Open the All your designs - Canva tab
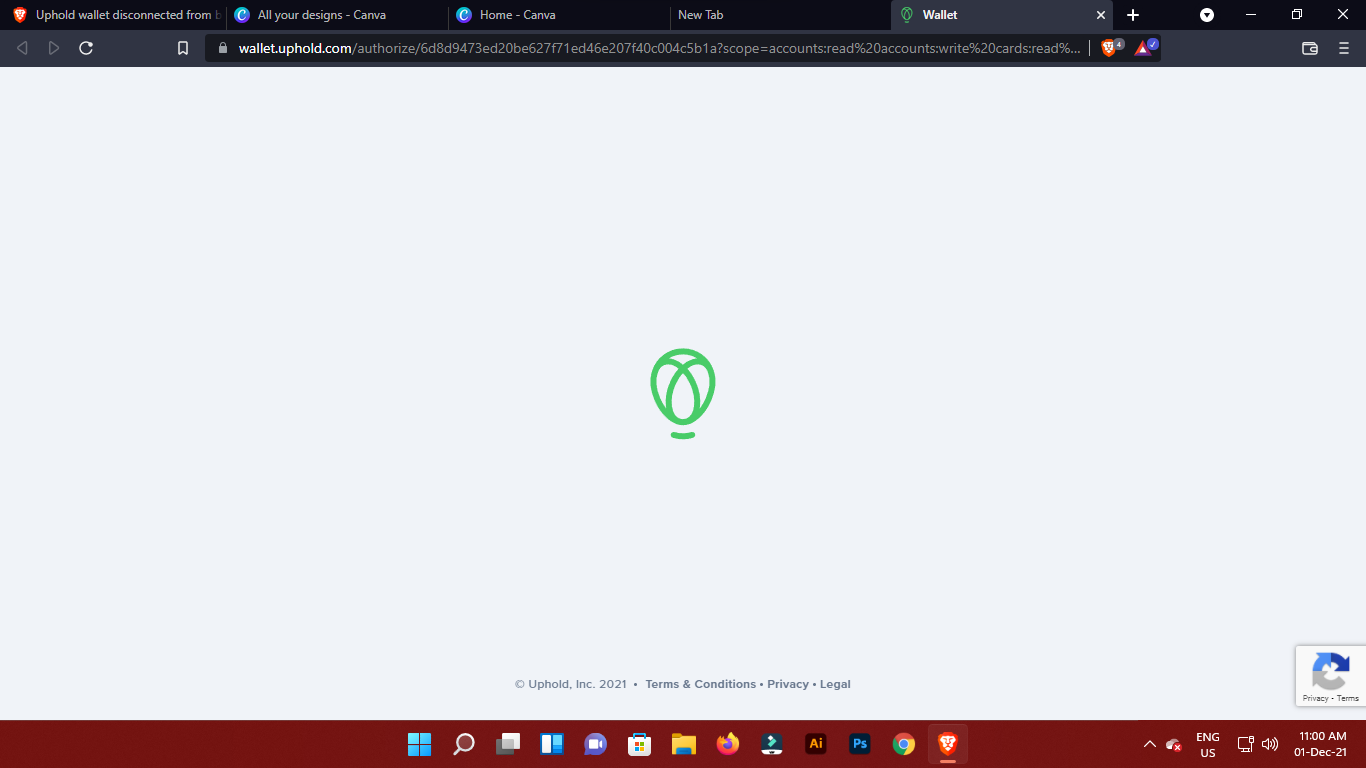1366x768 pixels. [337, 15]
